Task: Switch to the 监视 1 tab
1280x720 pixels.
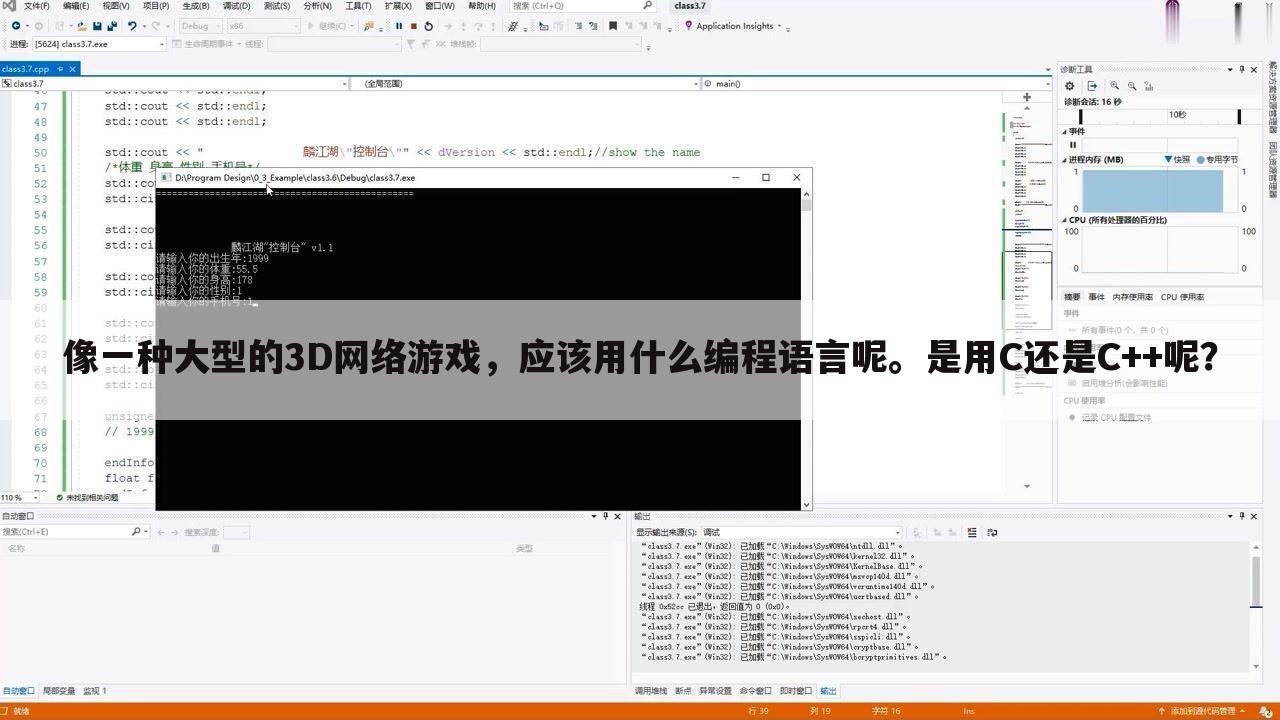Action: pos(95,691)
